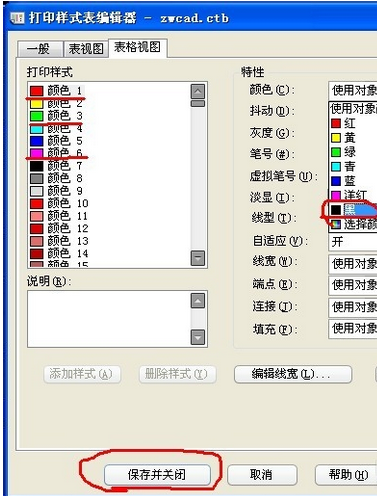Screen dimensions: 377x496
Task: Choose 红 in the color dropdown list
Action: (353, 123)
